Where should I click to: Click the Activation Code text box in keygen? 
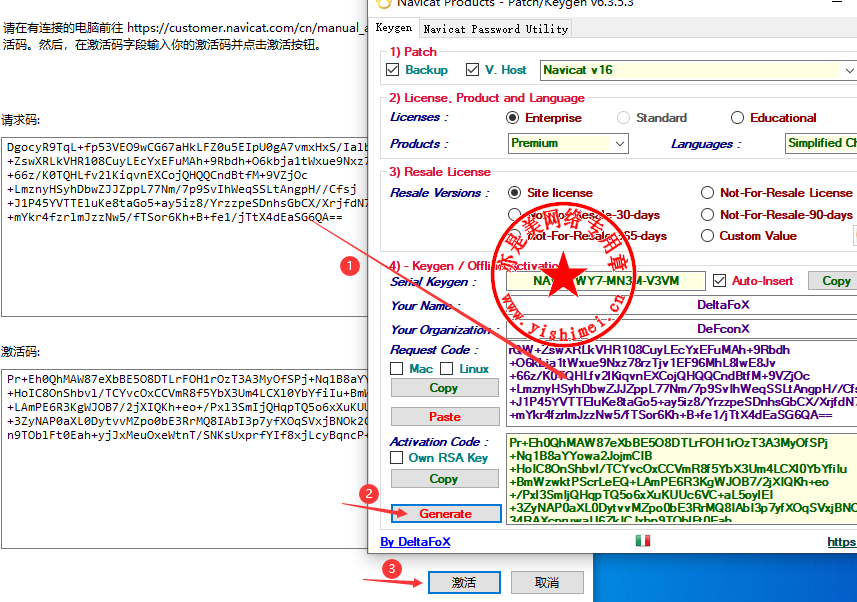682,479
